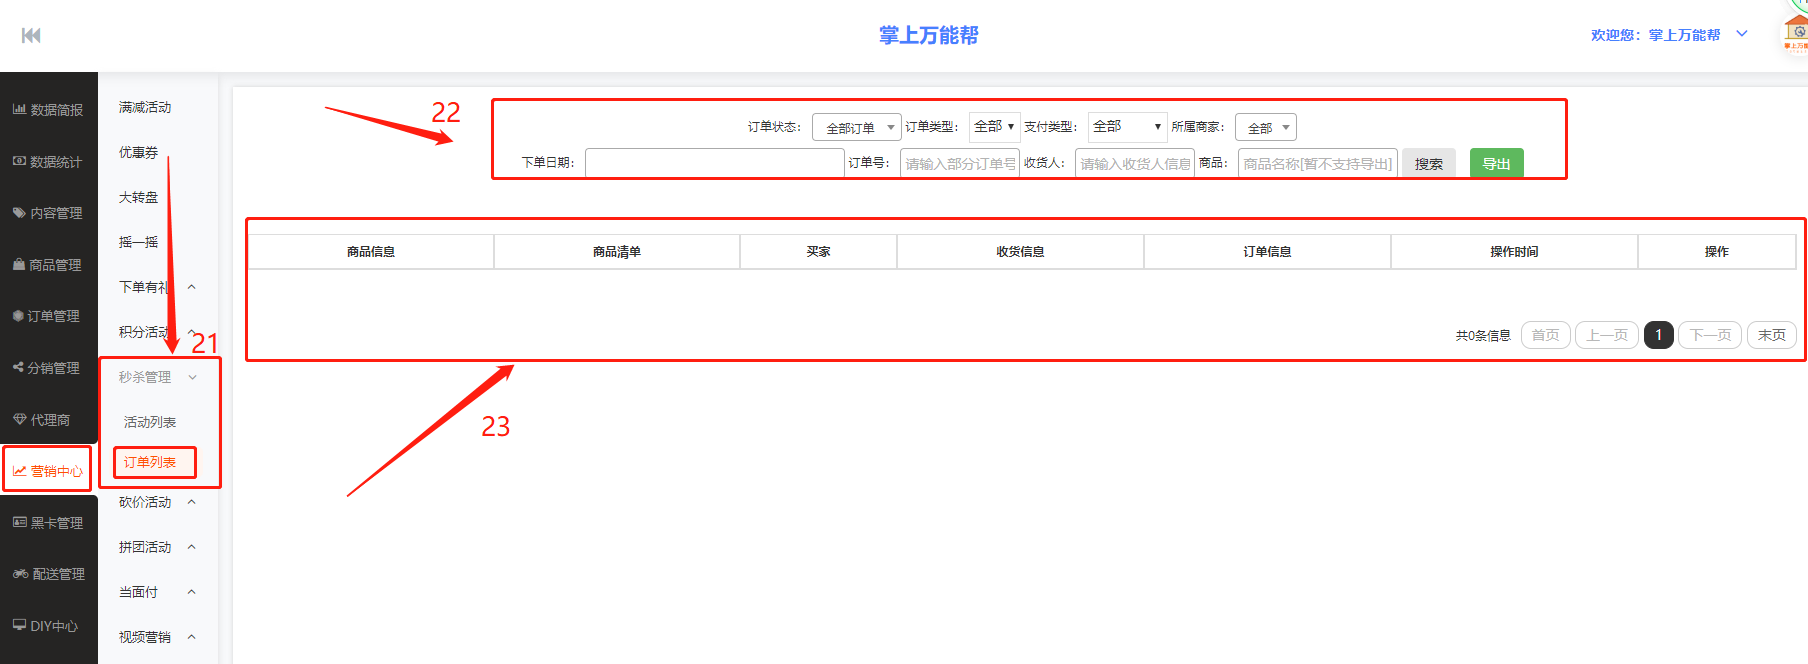This screenshot has height=664, width=1808.
Task: Open the 订单类型 dropdown
Action: point(993,127)
